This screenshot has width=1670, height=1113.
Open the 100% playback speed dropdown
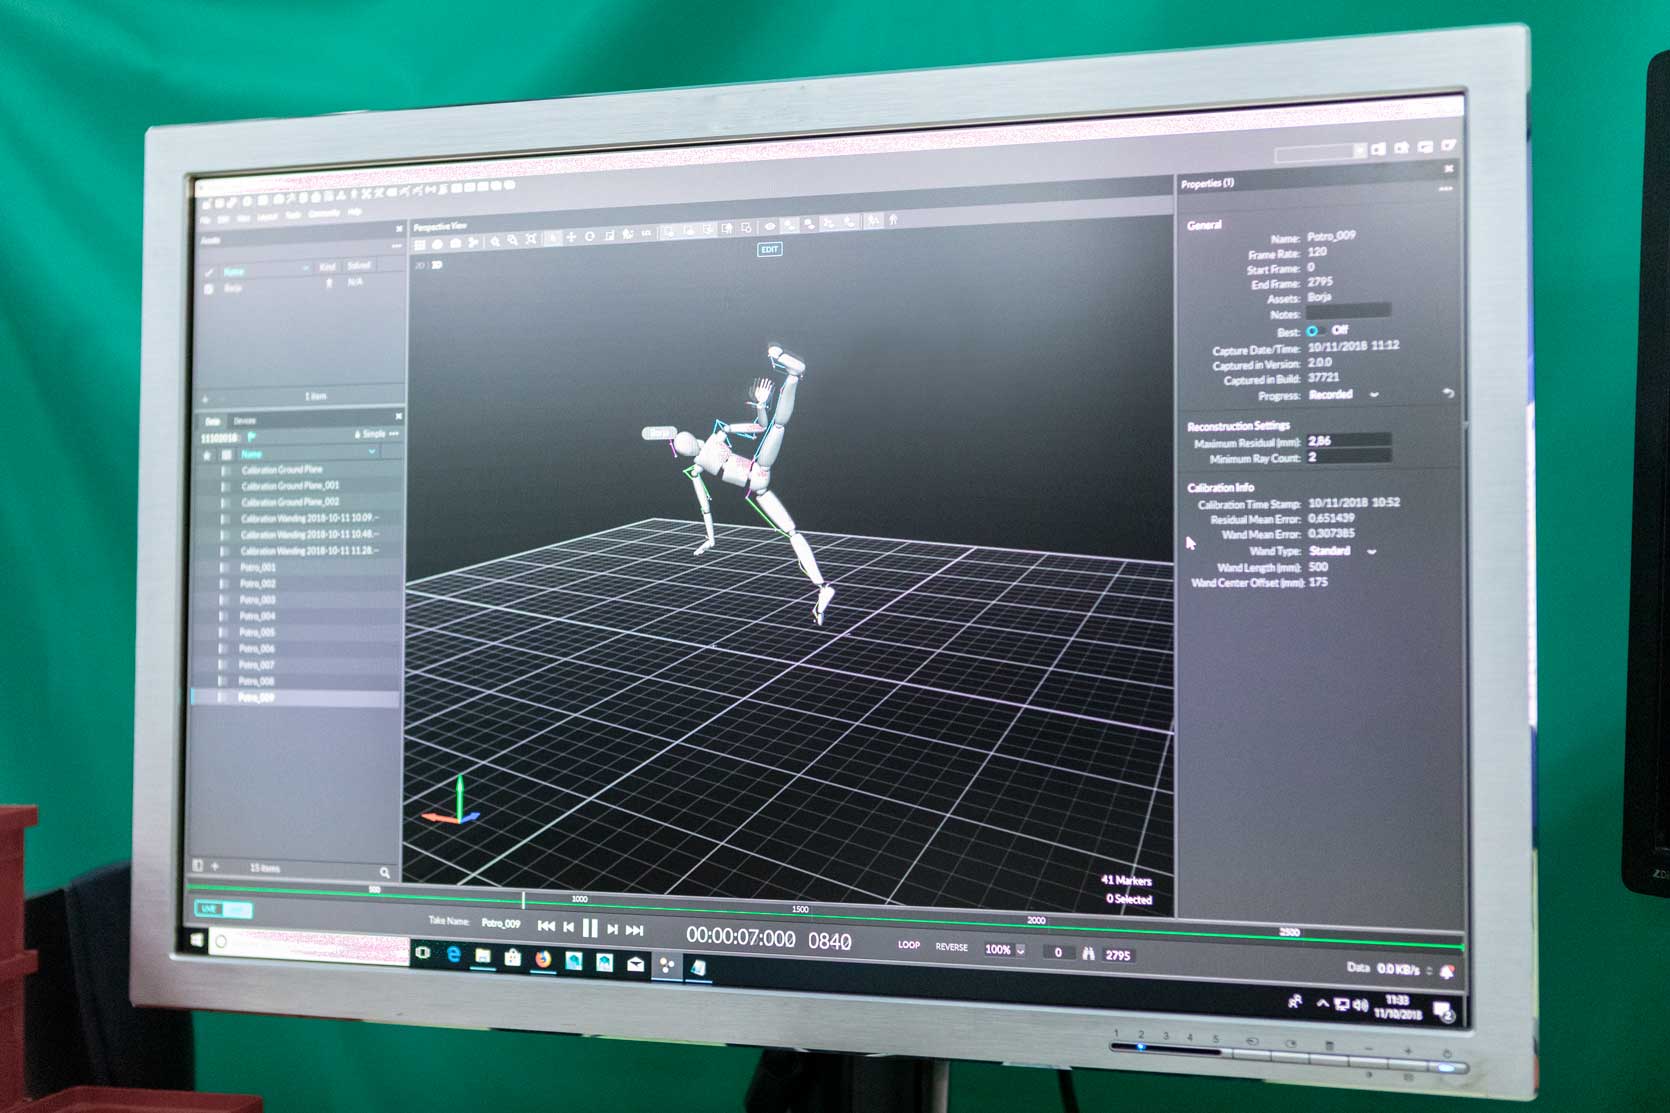click(x=1005, y=949)
